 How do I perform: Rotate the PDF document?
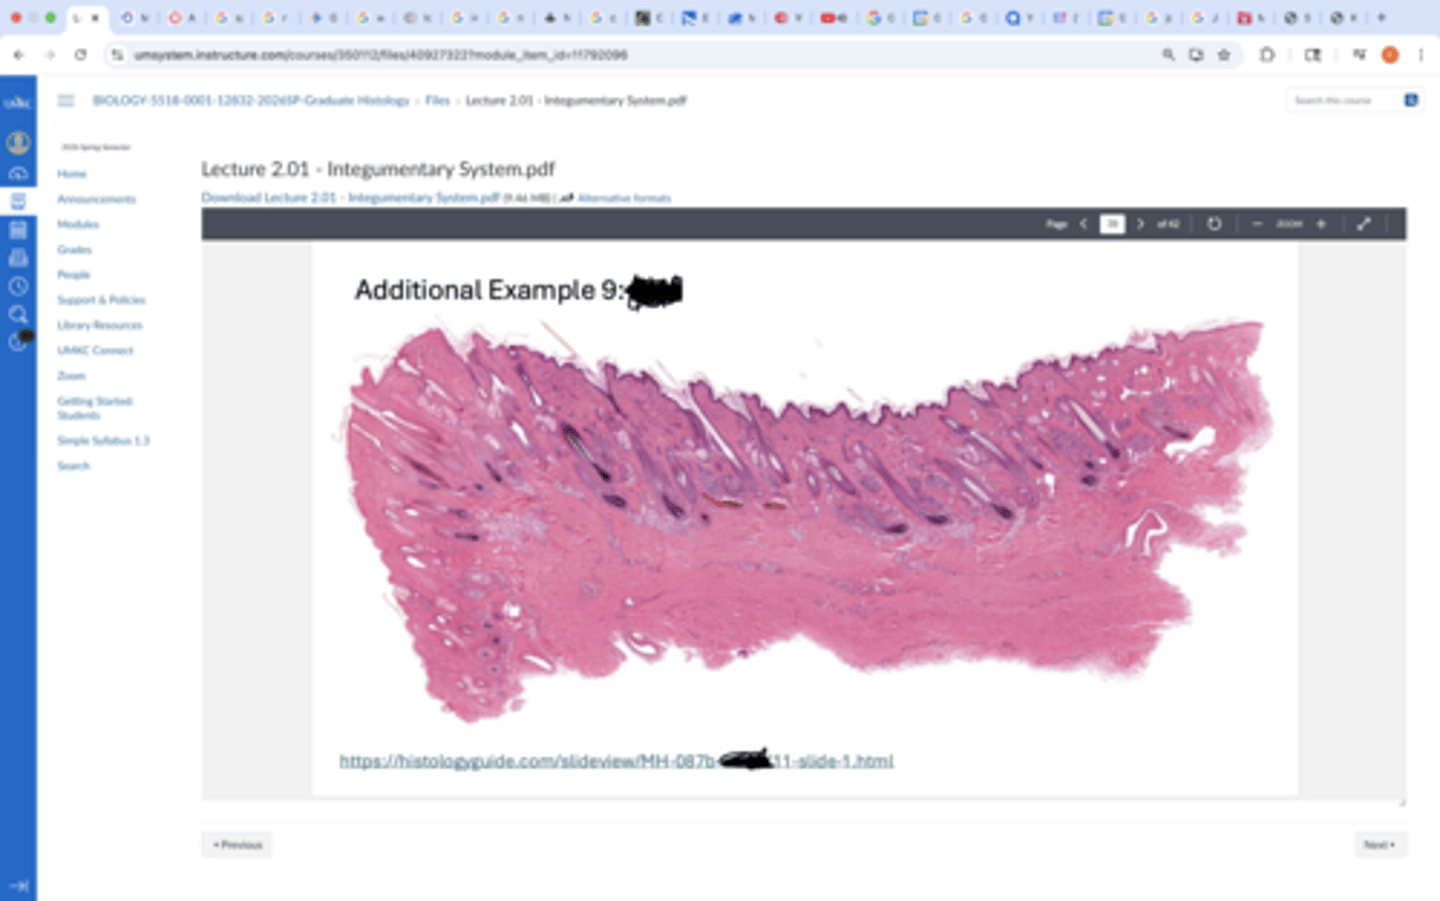point(1214,224)
